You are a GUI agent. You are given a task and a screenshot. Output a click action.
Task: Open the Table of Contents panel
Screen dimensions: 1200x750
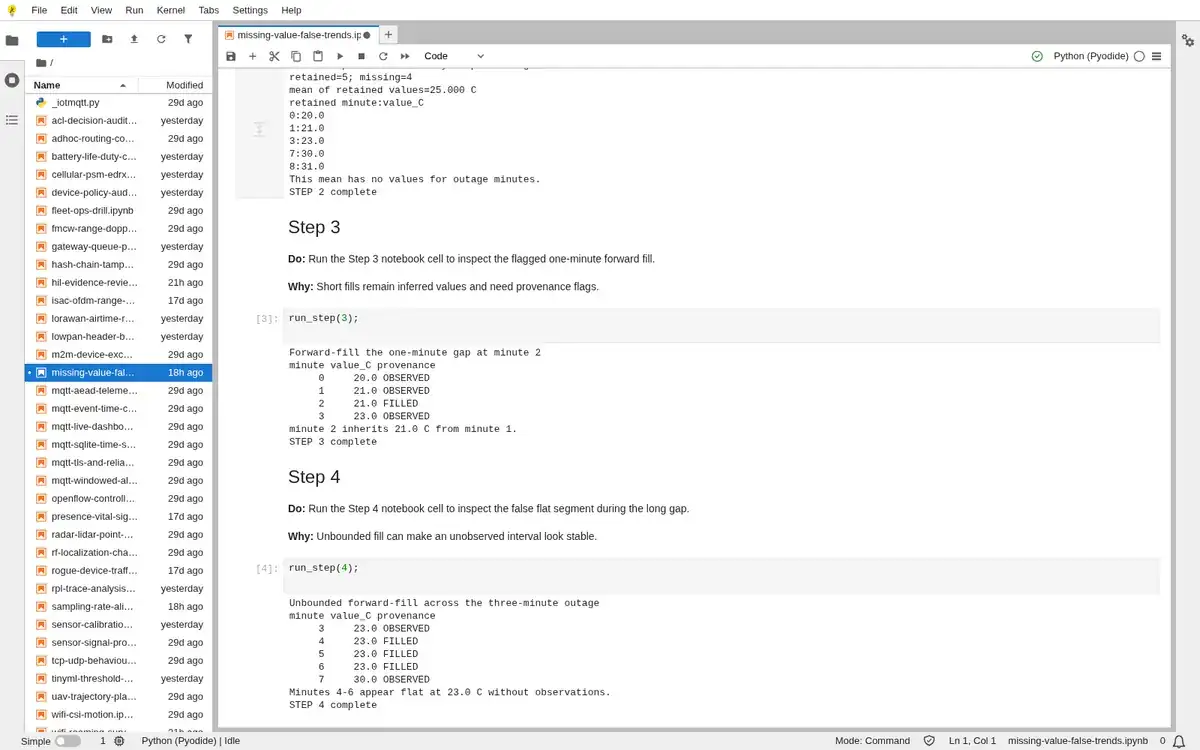(x=12, y=120)
